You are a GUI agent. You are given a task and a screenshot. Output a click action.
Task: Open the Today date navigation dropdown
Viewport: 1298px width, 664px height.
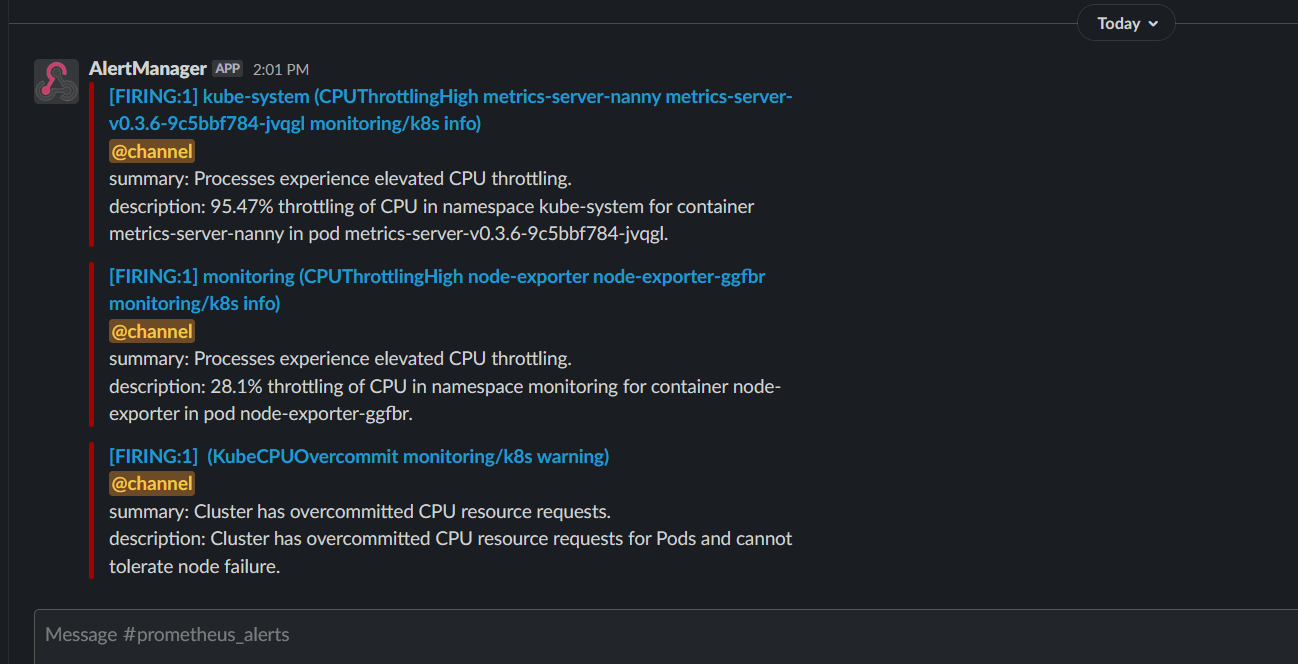point(1125,22)
